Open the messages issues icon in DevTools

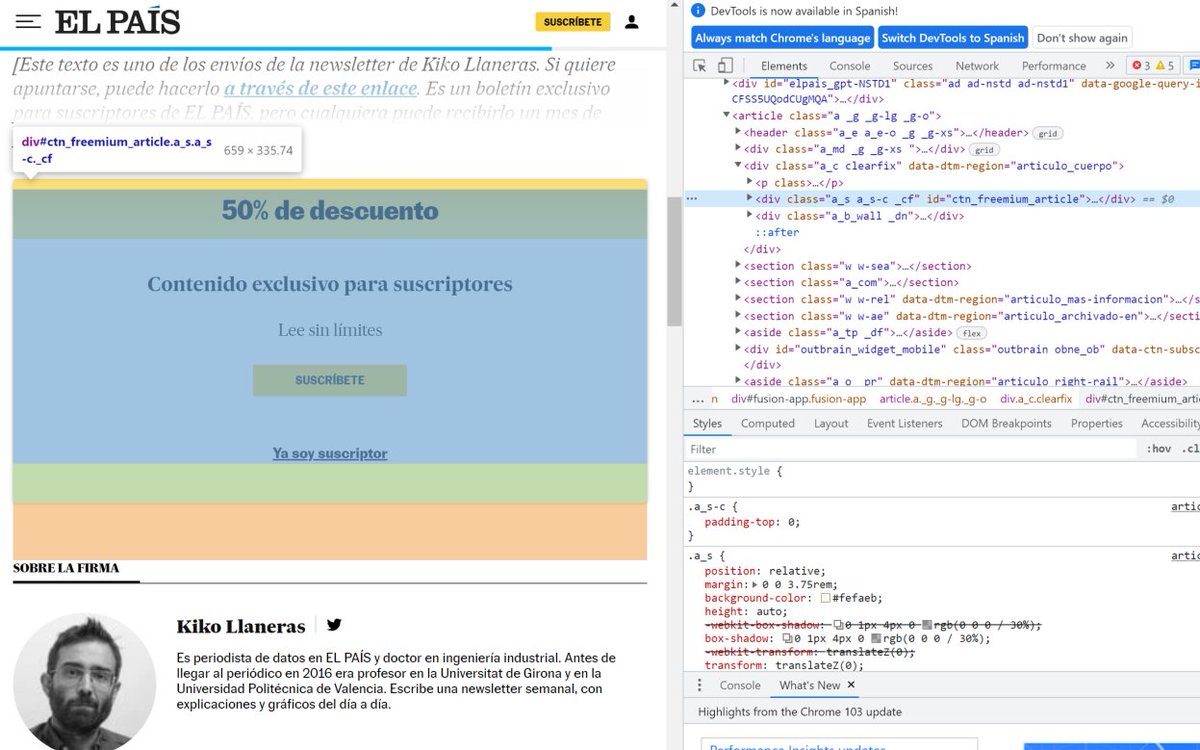tap(1192, 65)
